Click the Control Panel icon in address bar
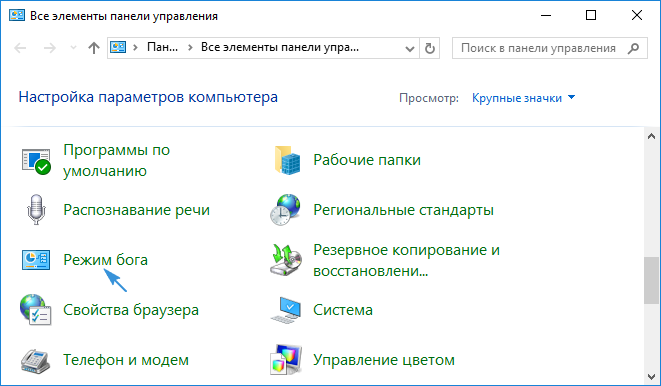Viewport: 661px width, 386px height. (x=118, y=47)
